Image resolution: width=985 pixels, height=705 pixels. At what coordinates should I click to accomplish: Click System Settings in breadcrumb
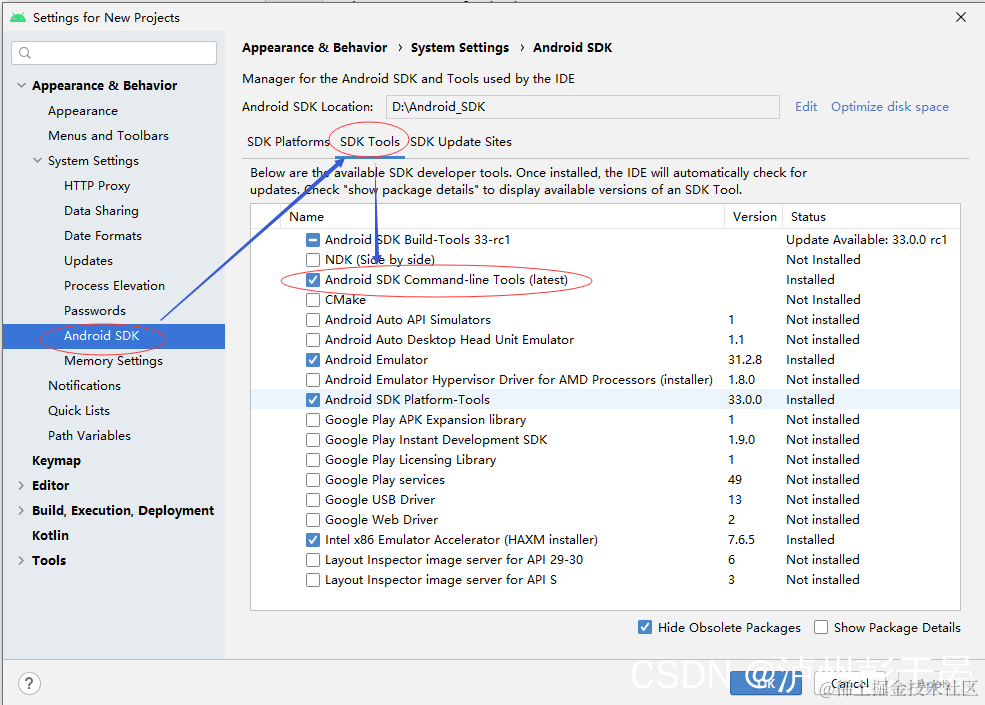[460, 48]
